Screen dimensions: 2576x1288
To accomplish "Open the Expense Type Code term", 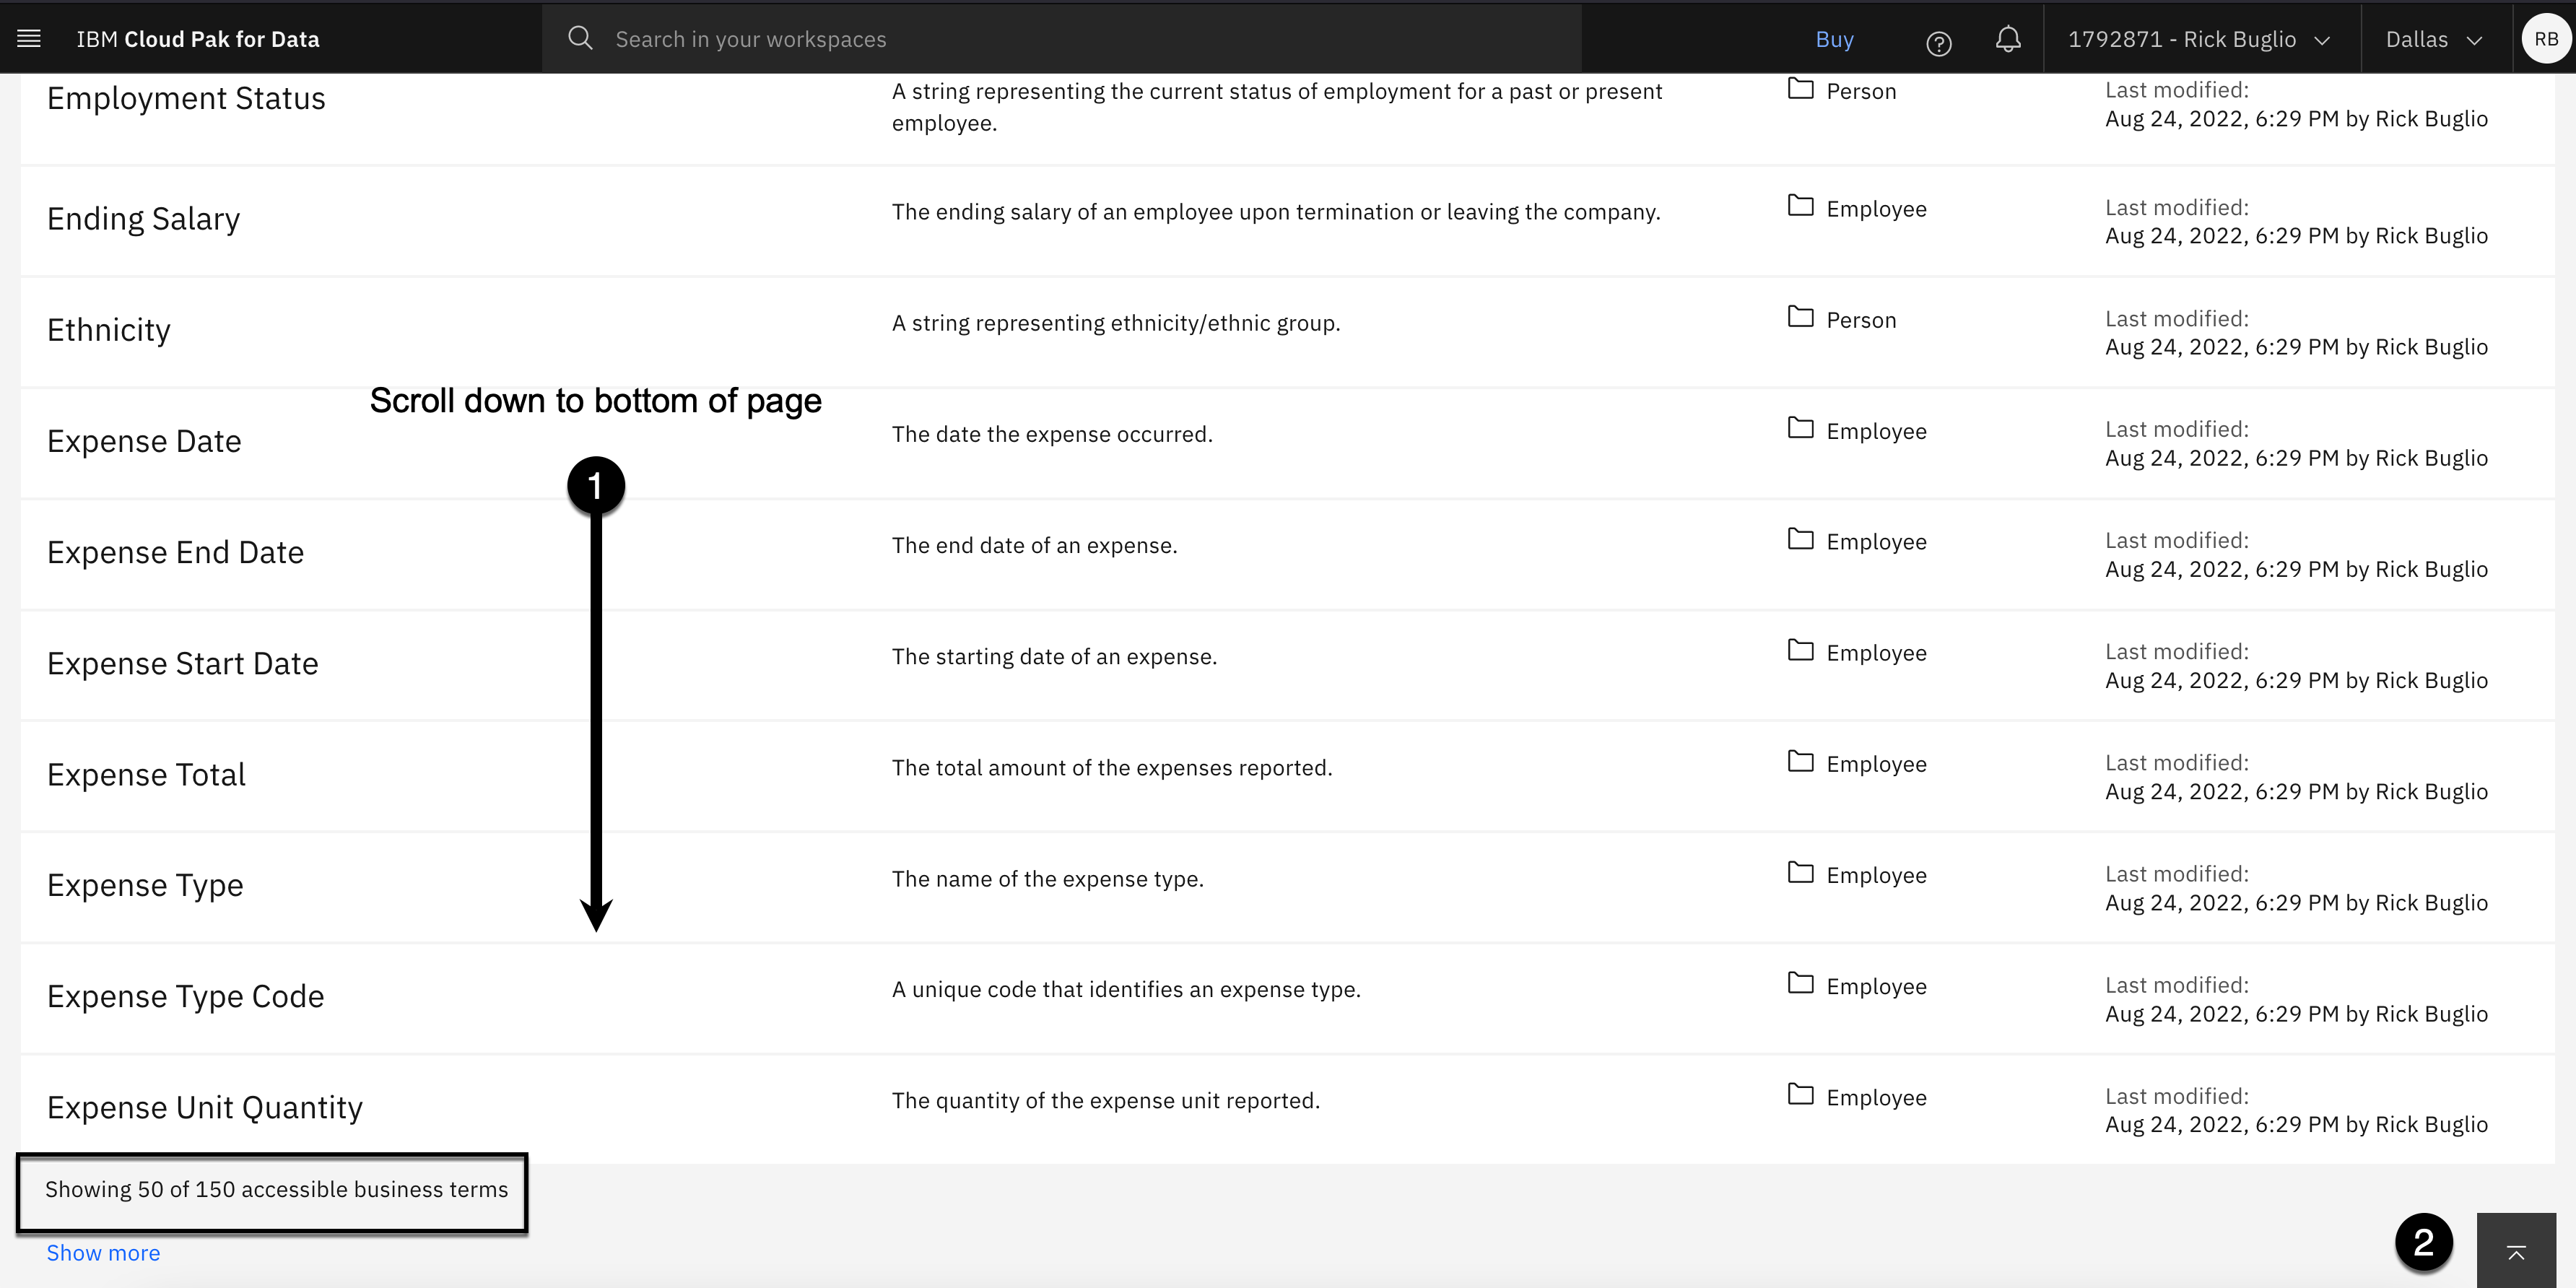I will pyautogui.click(x=185, y=996).
